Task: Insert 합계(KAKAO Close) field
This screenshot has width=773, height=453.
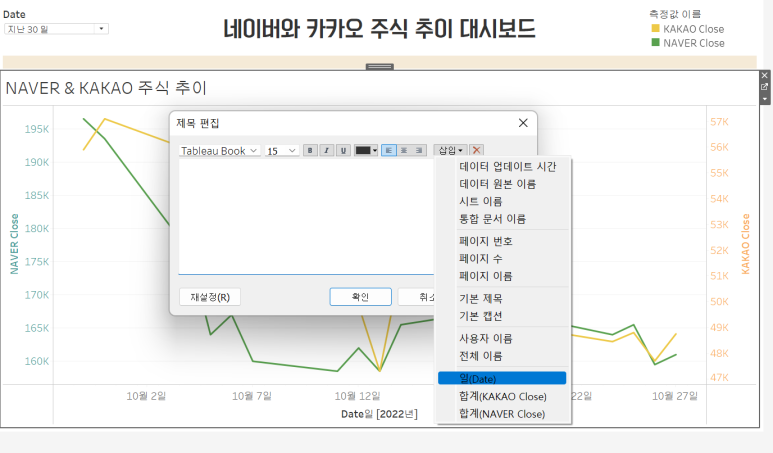Action: click(x=502, y=396)
